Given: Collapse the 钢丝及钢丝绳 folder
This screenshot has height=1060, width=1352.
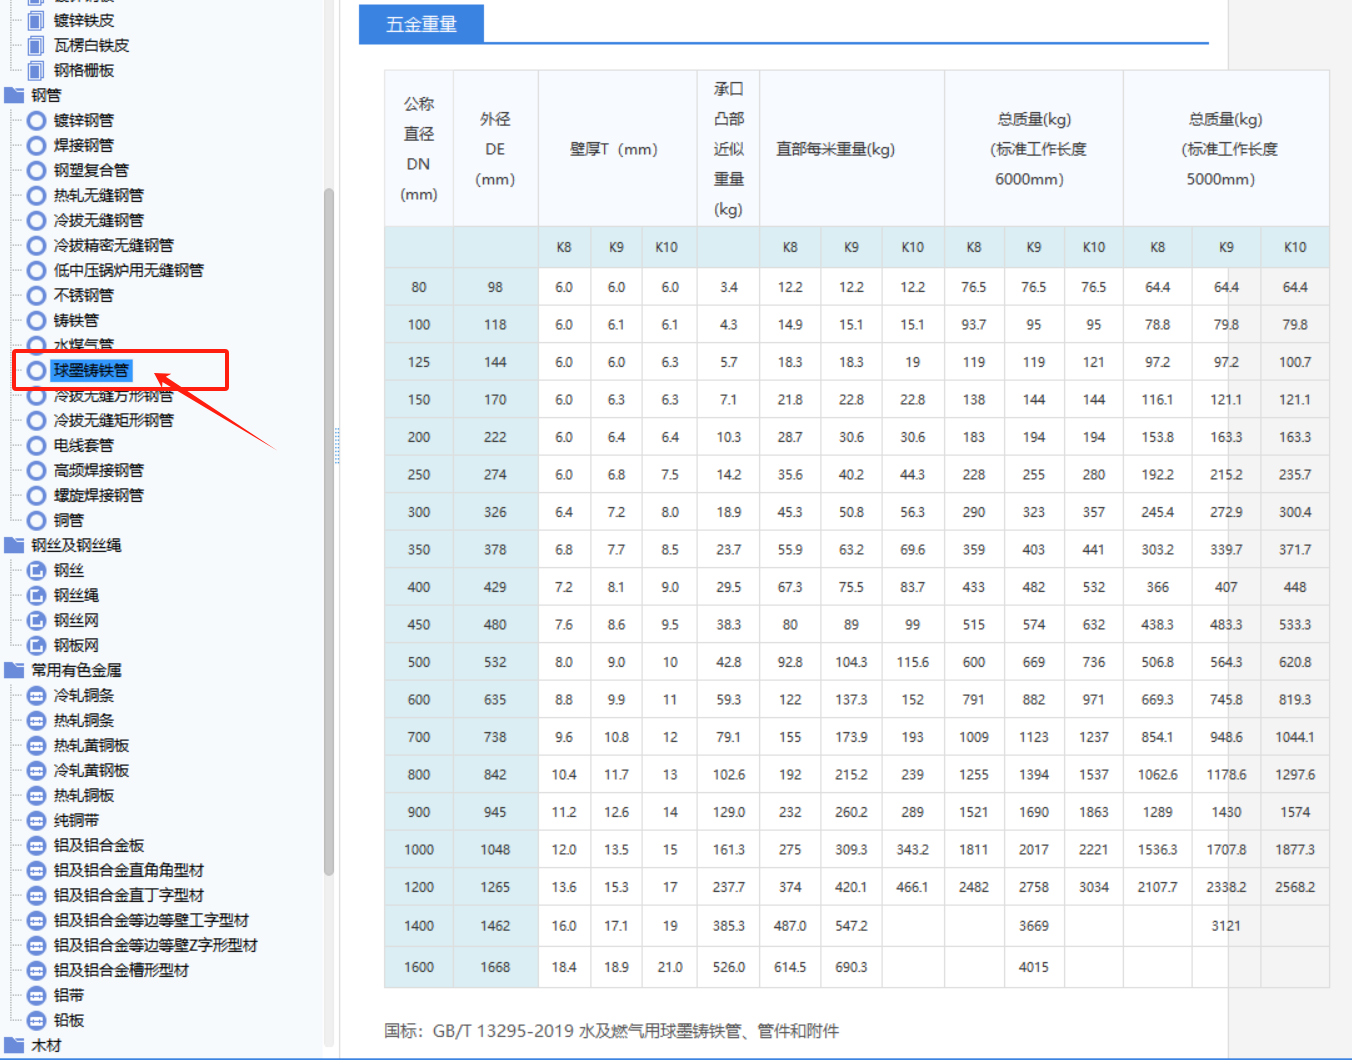Looking at the screenshot, I should (14, 546).
